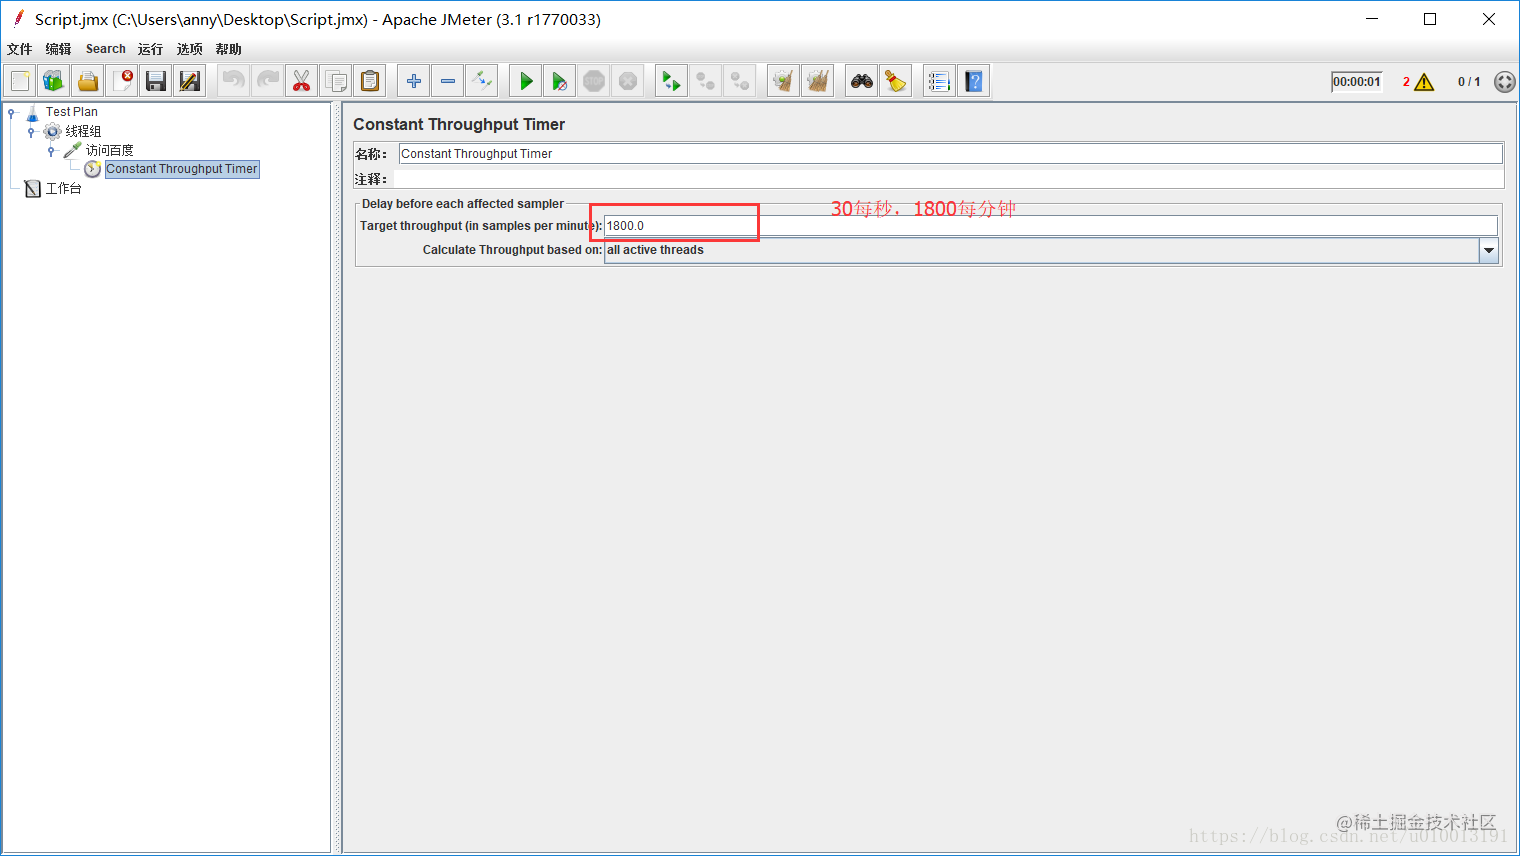
Task: Click the Stop test icon
Action: [594, 81]
